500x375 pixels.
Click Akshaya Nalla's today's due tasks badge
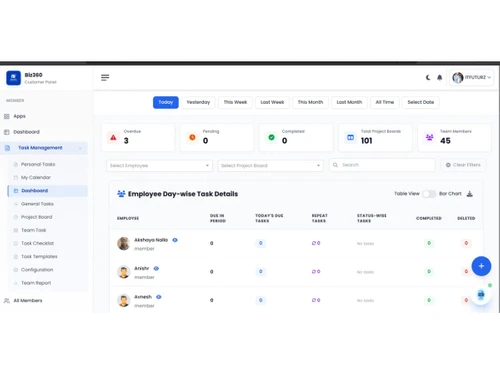tap(261, 243)
